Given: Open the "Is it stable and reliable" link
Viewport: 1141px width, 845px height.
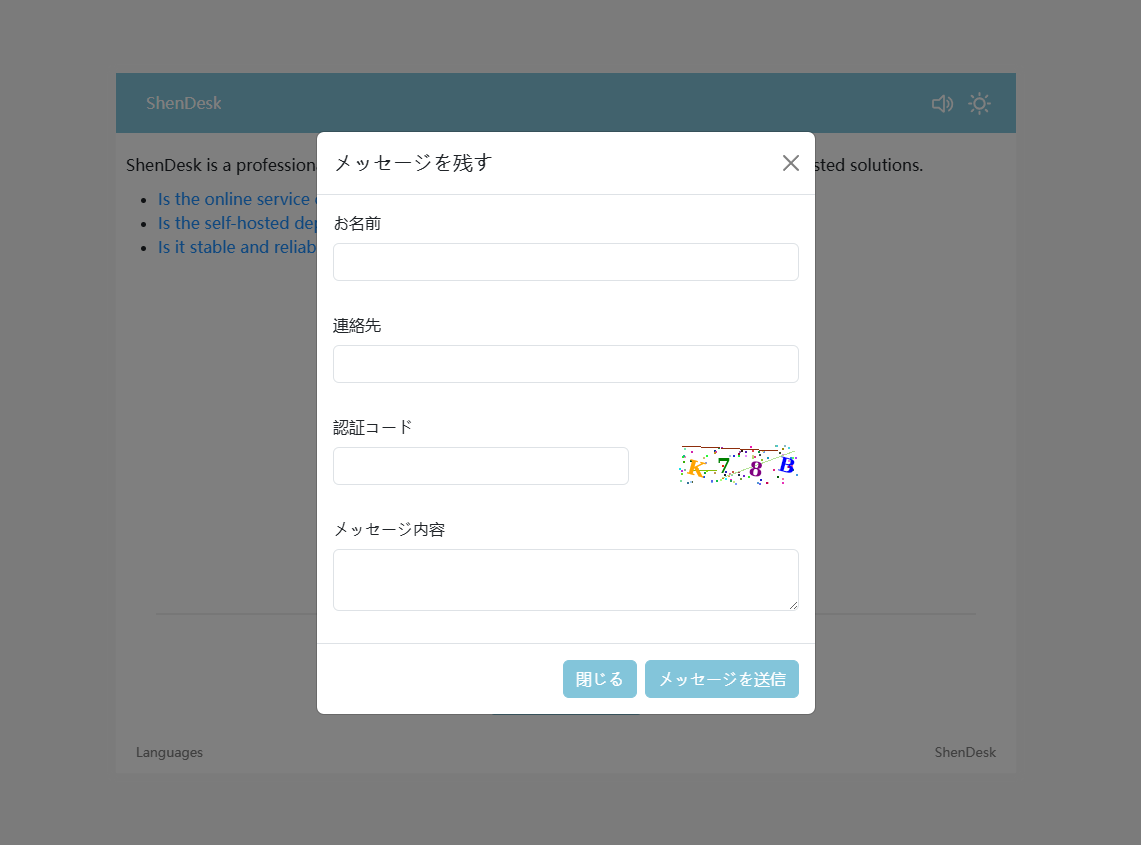Looking at the screenshot, I should tap(237, 247).
